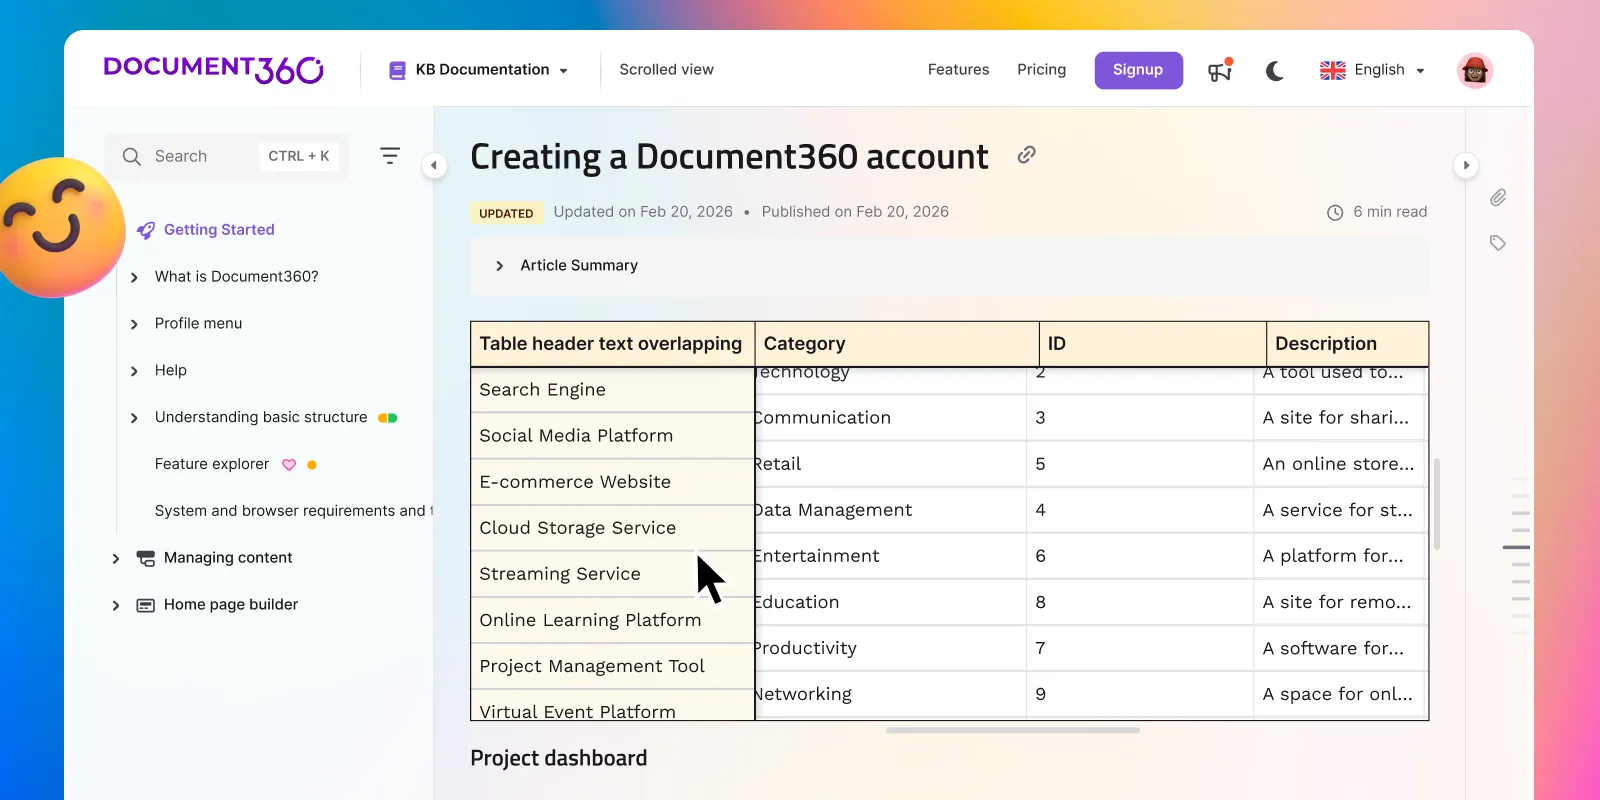Open attachments via paperclip icon
This screenshot has height=800, width=1600.
(1497, 198)
